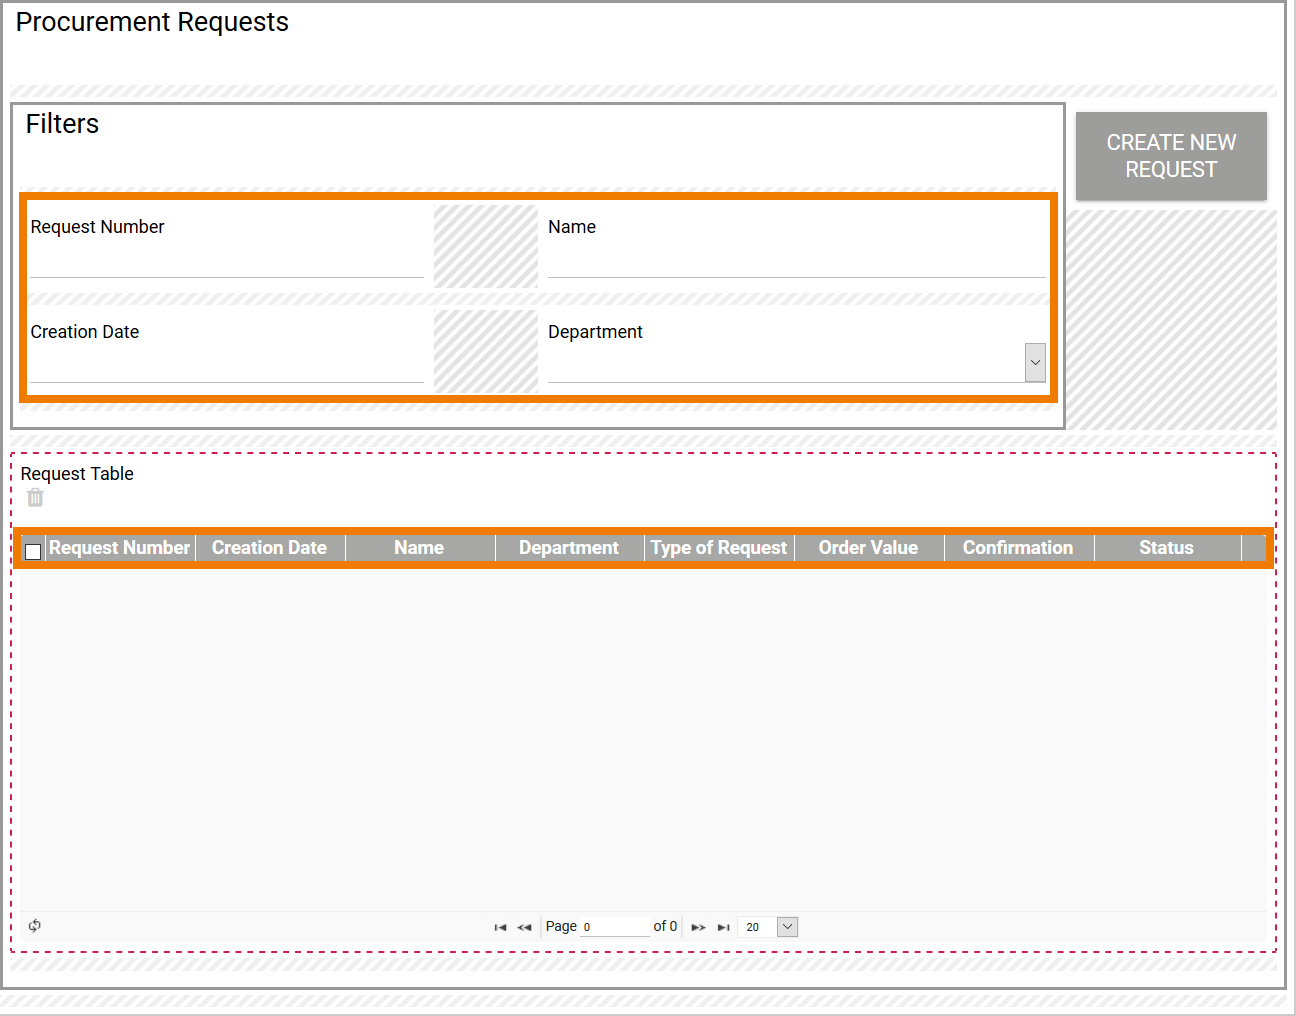Open the page size dropdown showing 20
This screenshot has height=1016, width=1296.
pos(787,927)
